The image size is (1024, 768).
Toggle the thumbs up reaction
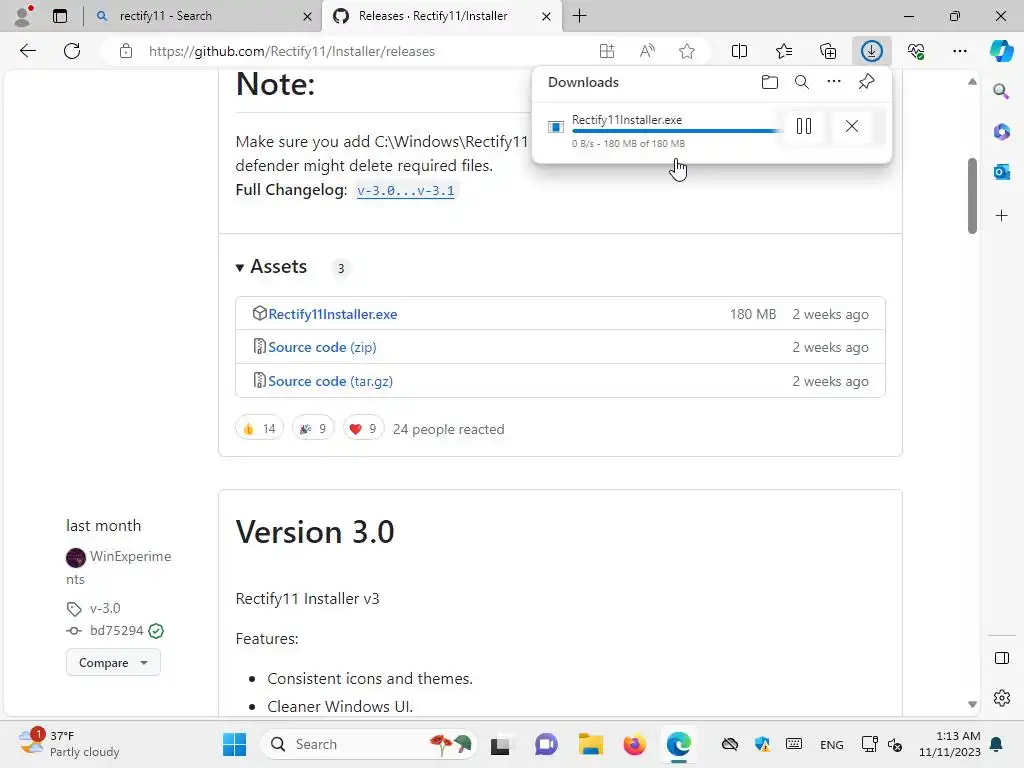point(259,428)
